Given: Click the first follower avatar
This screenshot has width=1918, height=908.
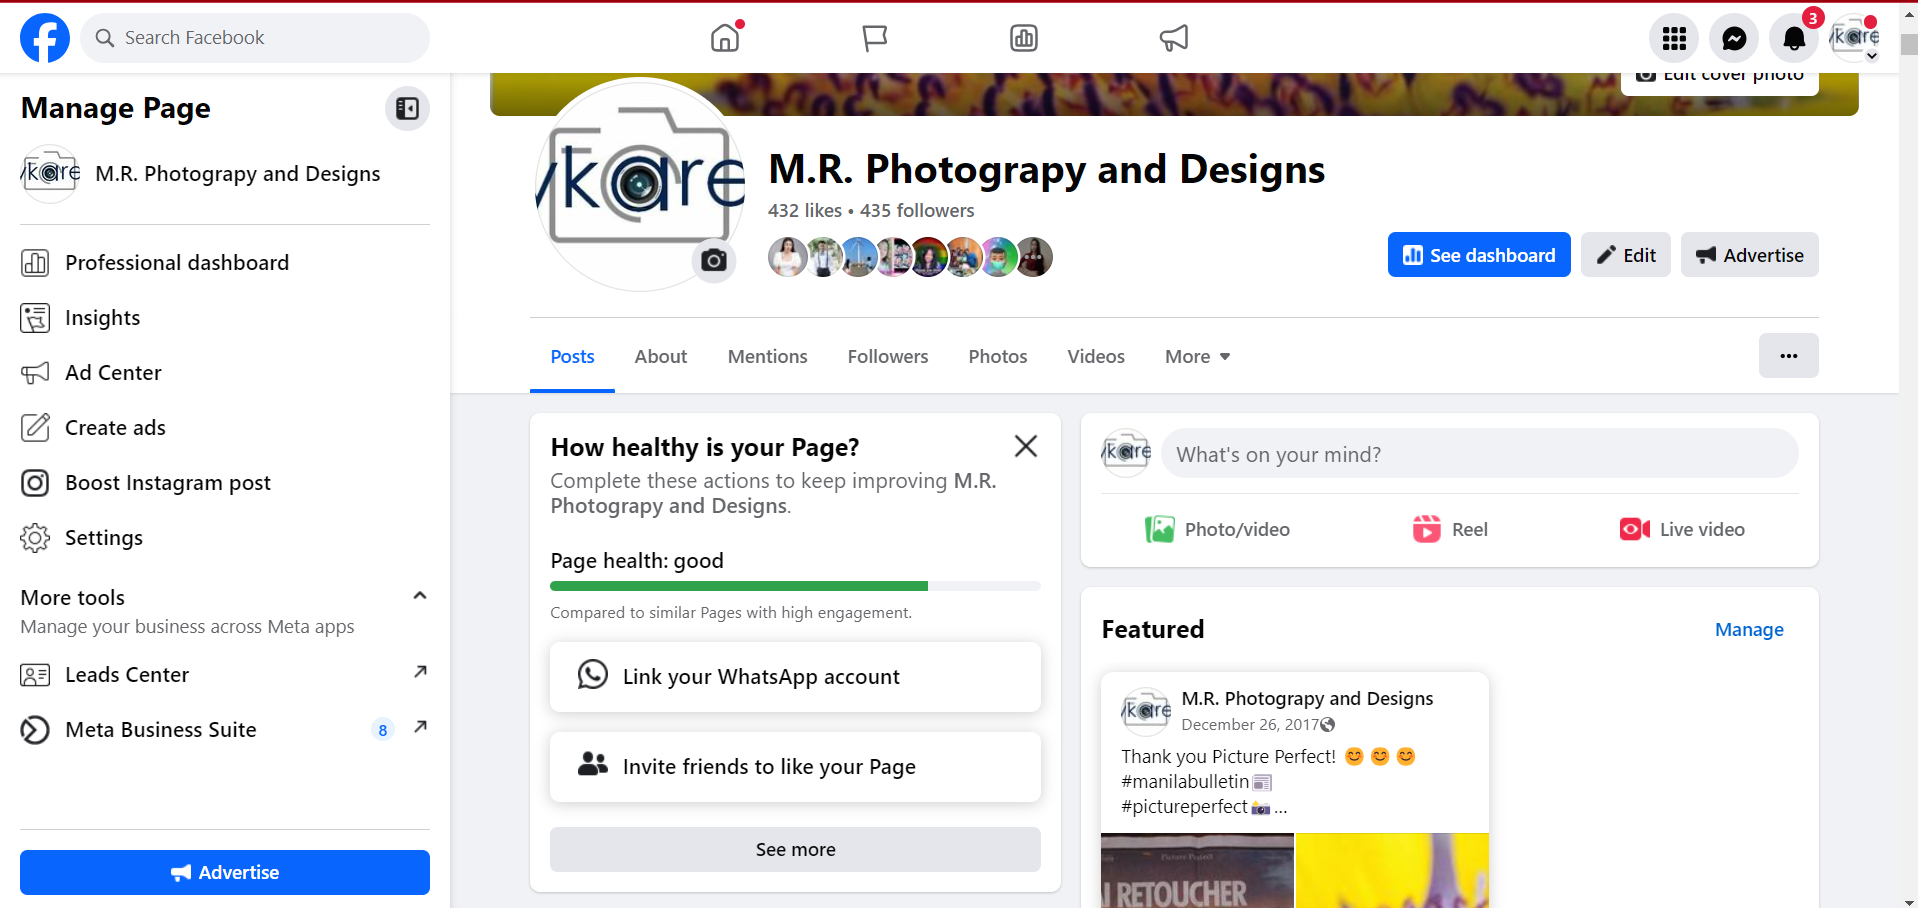Looking at the screenshot, I should tap(787, 257).
